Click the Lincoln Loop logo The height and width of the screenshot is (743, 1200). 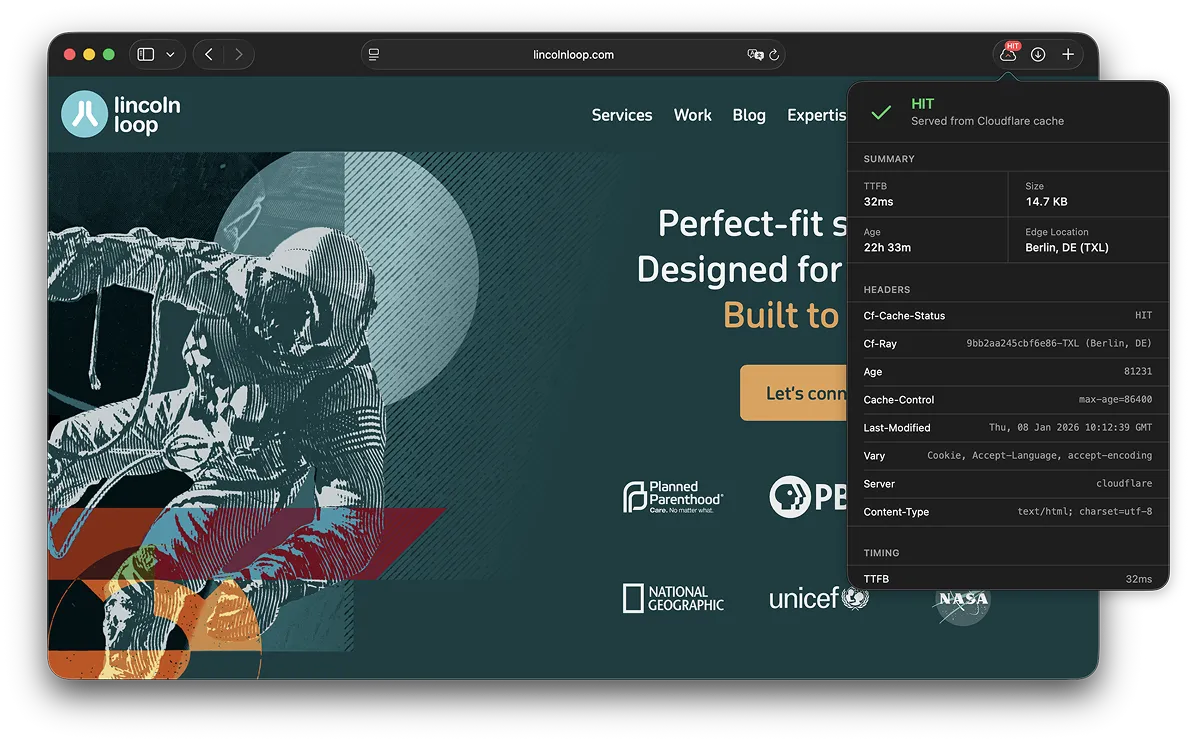121,114
